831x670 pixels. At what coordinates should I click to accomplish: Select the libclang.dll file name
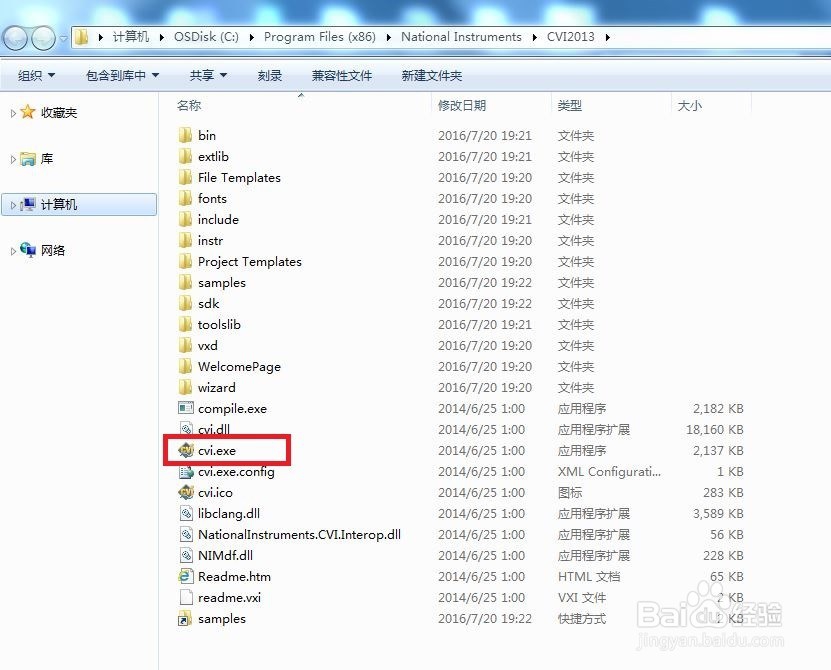coord(228,513)
